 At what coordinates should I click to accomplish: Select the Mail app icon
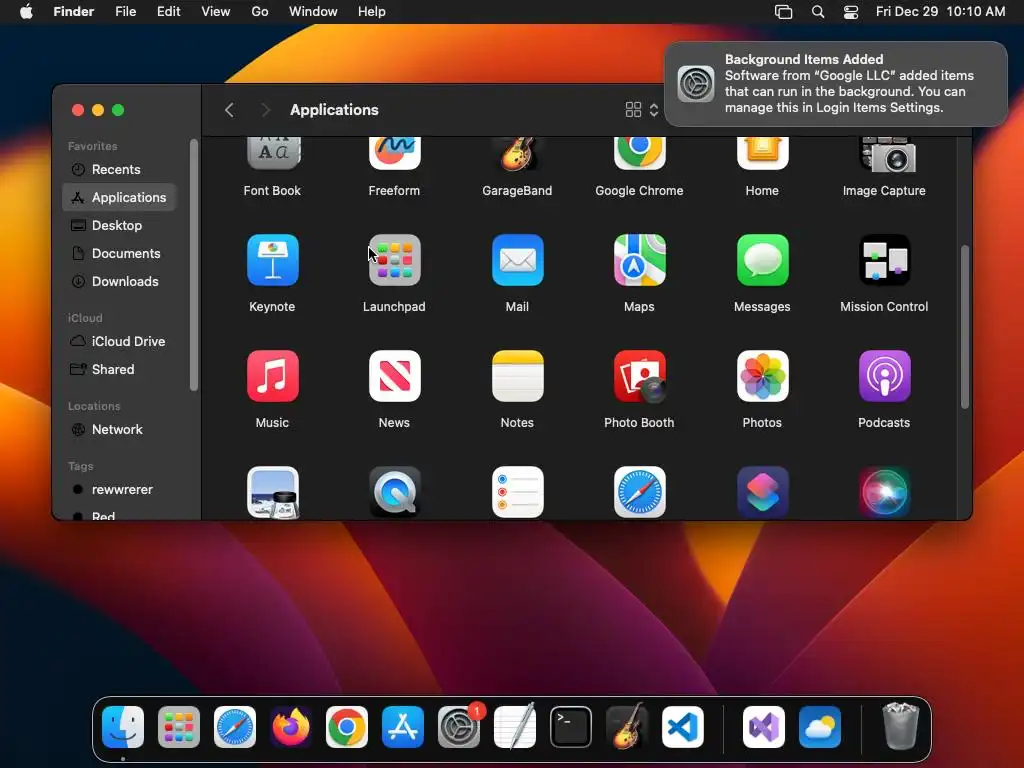517,260
